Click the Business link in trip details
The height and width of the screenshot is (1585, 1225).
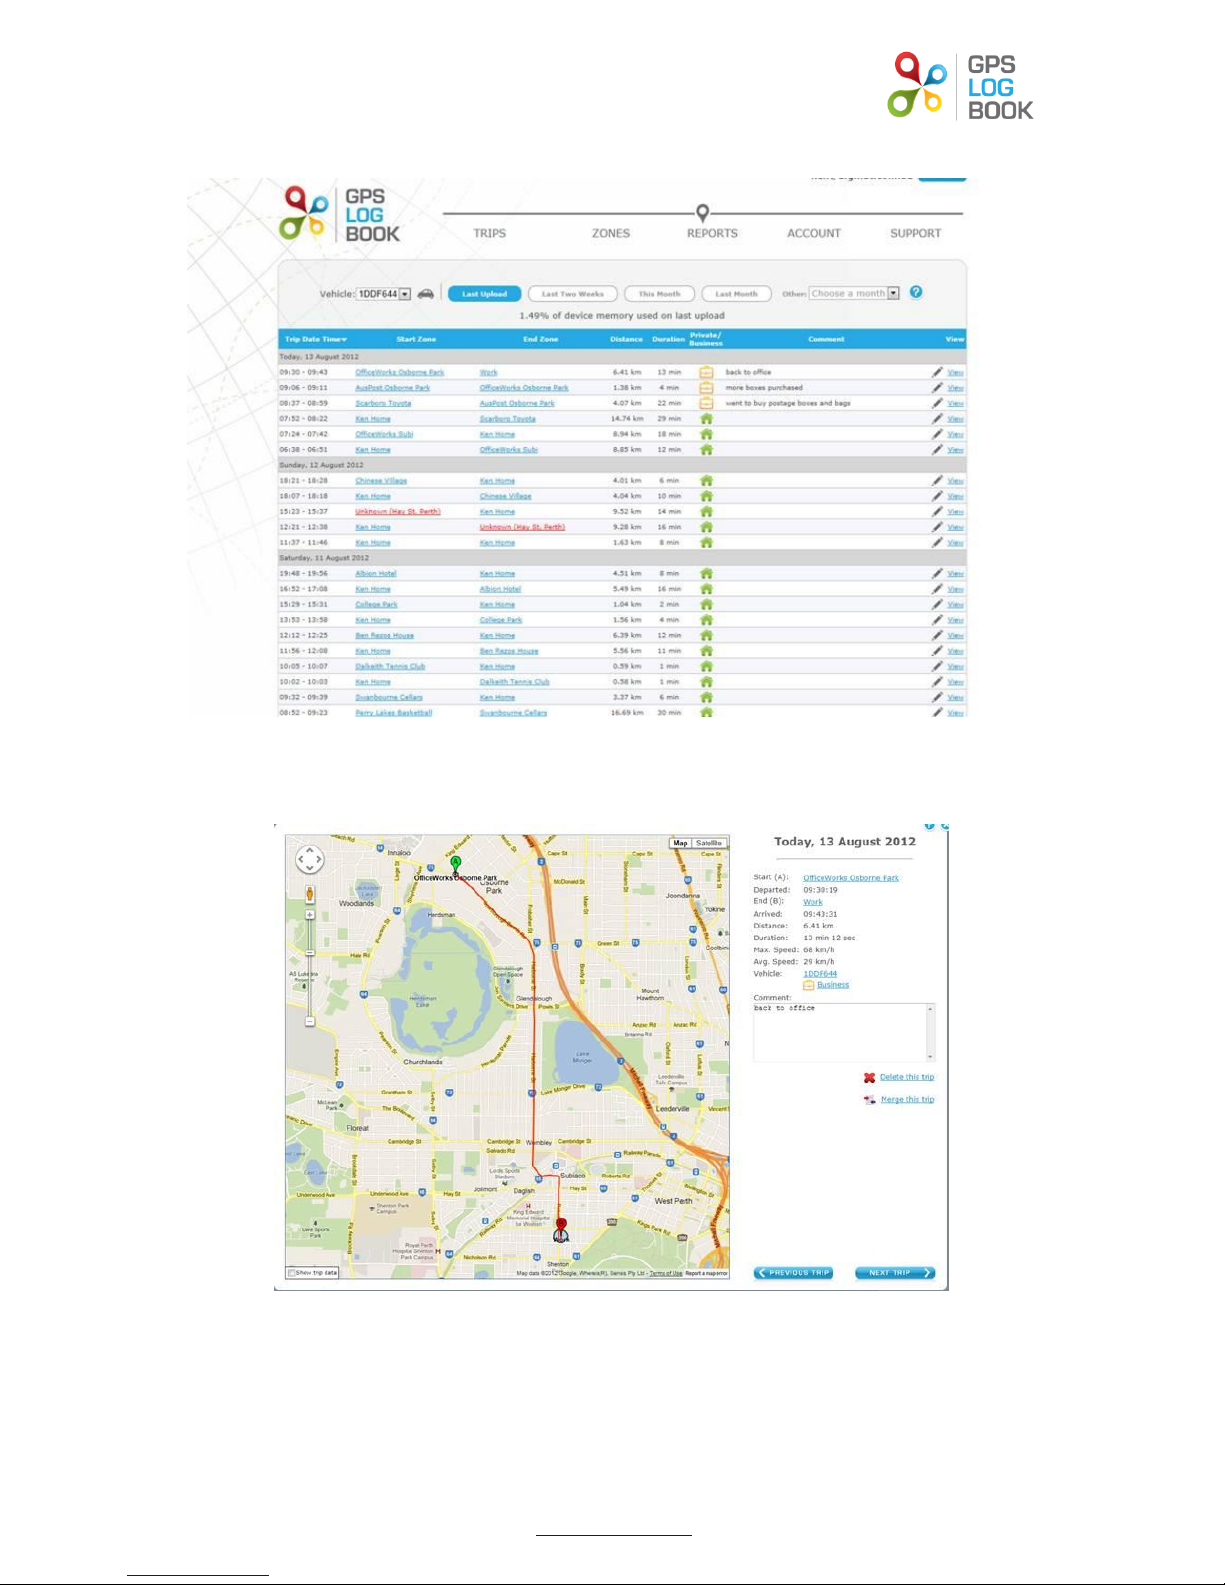(x=833, y=985)
